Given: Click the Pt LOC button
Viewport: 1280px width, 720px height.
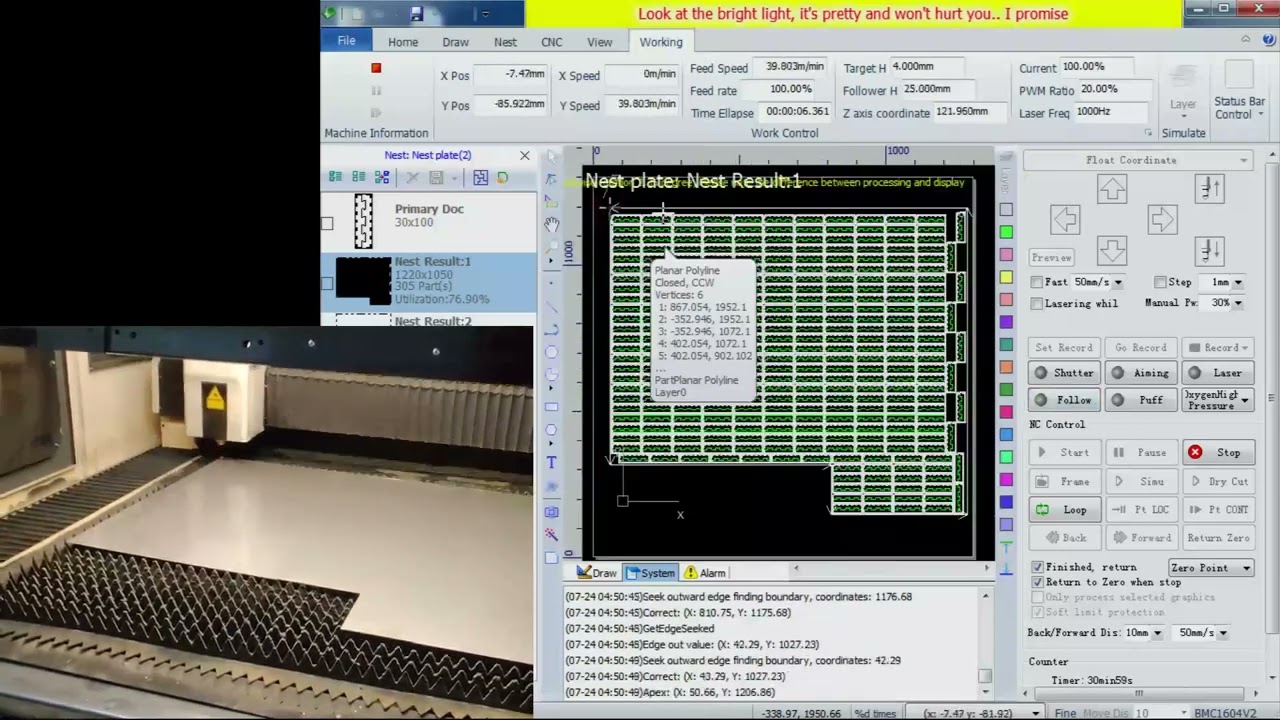Looking at the screenshot, I should click(1141, 510).
